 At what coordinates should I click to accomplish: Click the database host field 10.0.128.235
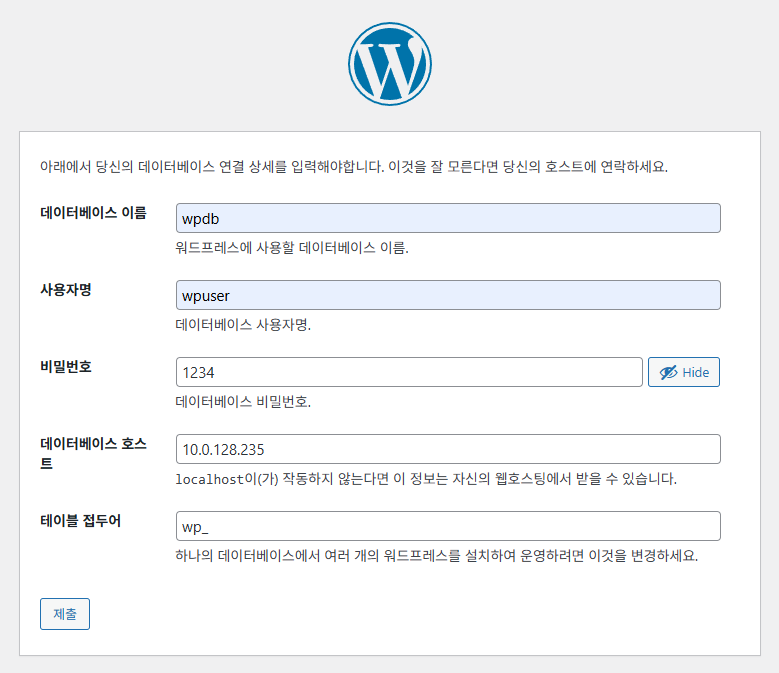coord(448,449)
